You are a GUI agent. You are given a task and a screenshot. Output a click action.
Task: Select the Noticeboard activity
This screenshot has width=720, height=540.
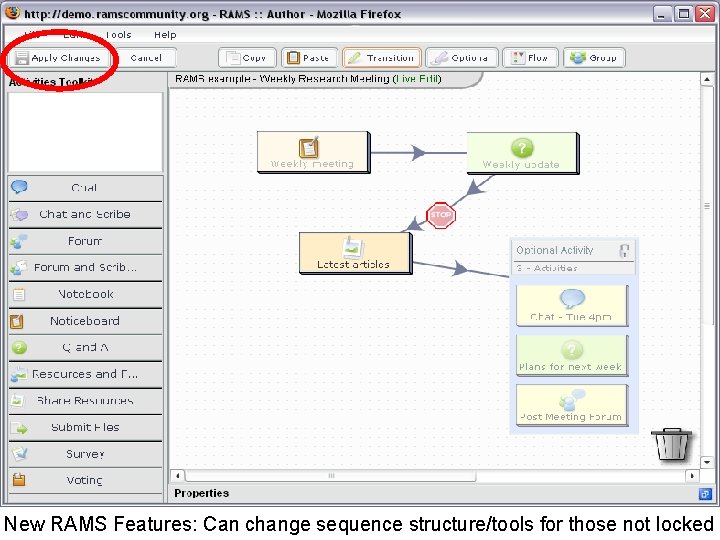click(85, 321)
